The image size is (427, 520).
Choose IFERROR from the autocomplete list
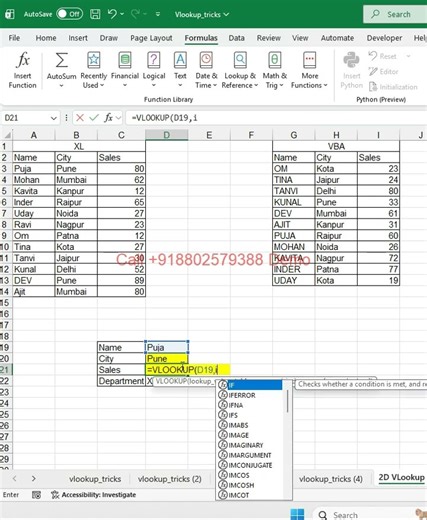250,395
